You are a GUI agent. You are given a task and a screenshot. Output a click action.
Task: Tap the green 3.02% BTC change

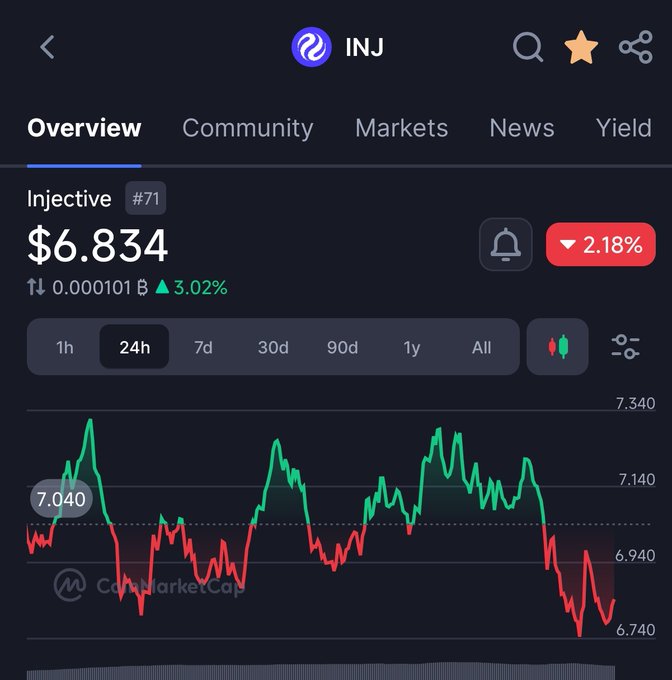[x=191, y=287]
